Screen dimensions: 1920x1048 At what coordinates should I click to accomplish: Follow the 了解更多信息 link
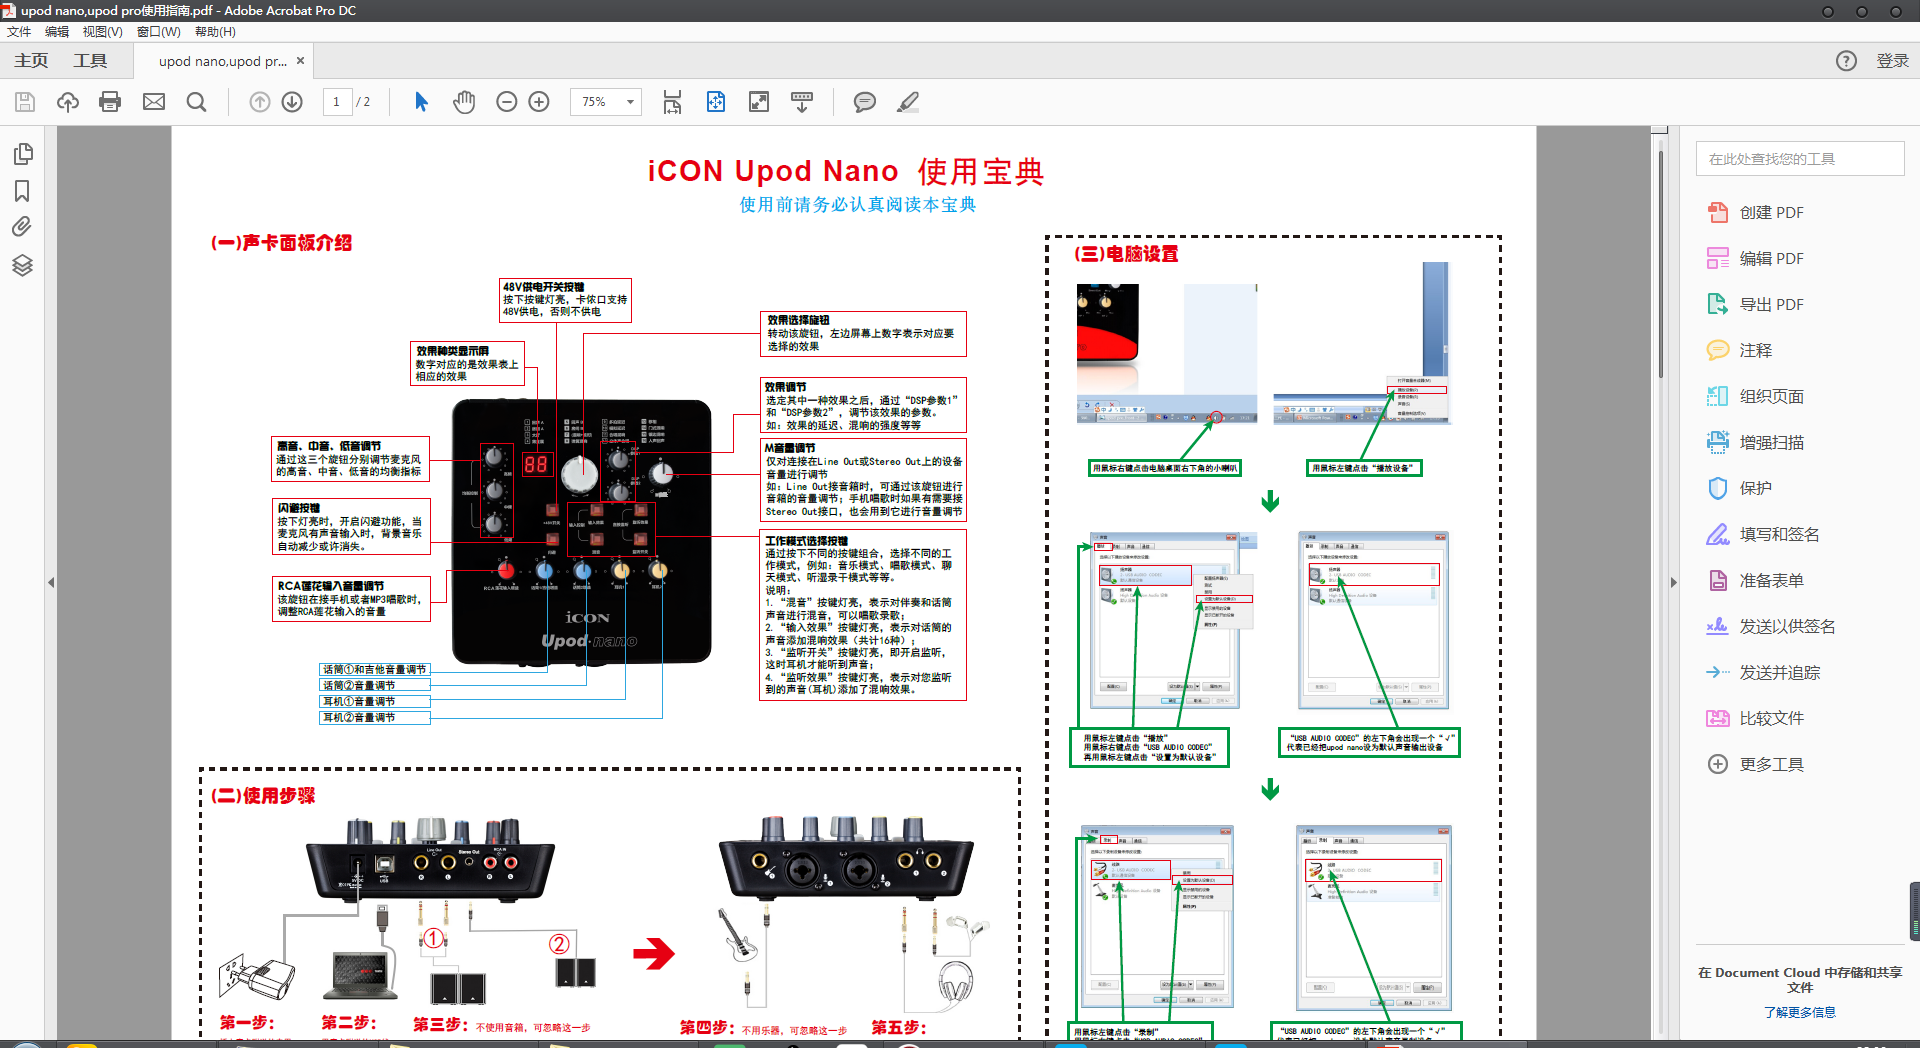pyautogui.click(x=1800, y=1011)
